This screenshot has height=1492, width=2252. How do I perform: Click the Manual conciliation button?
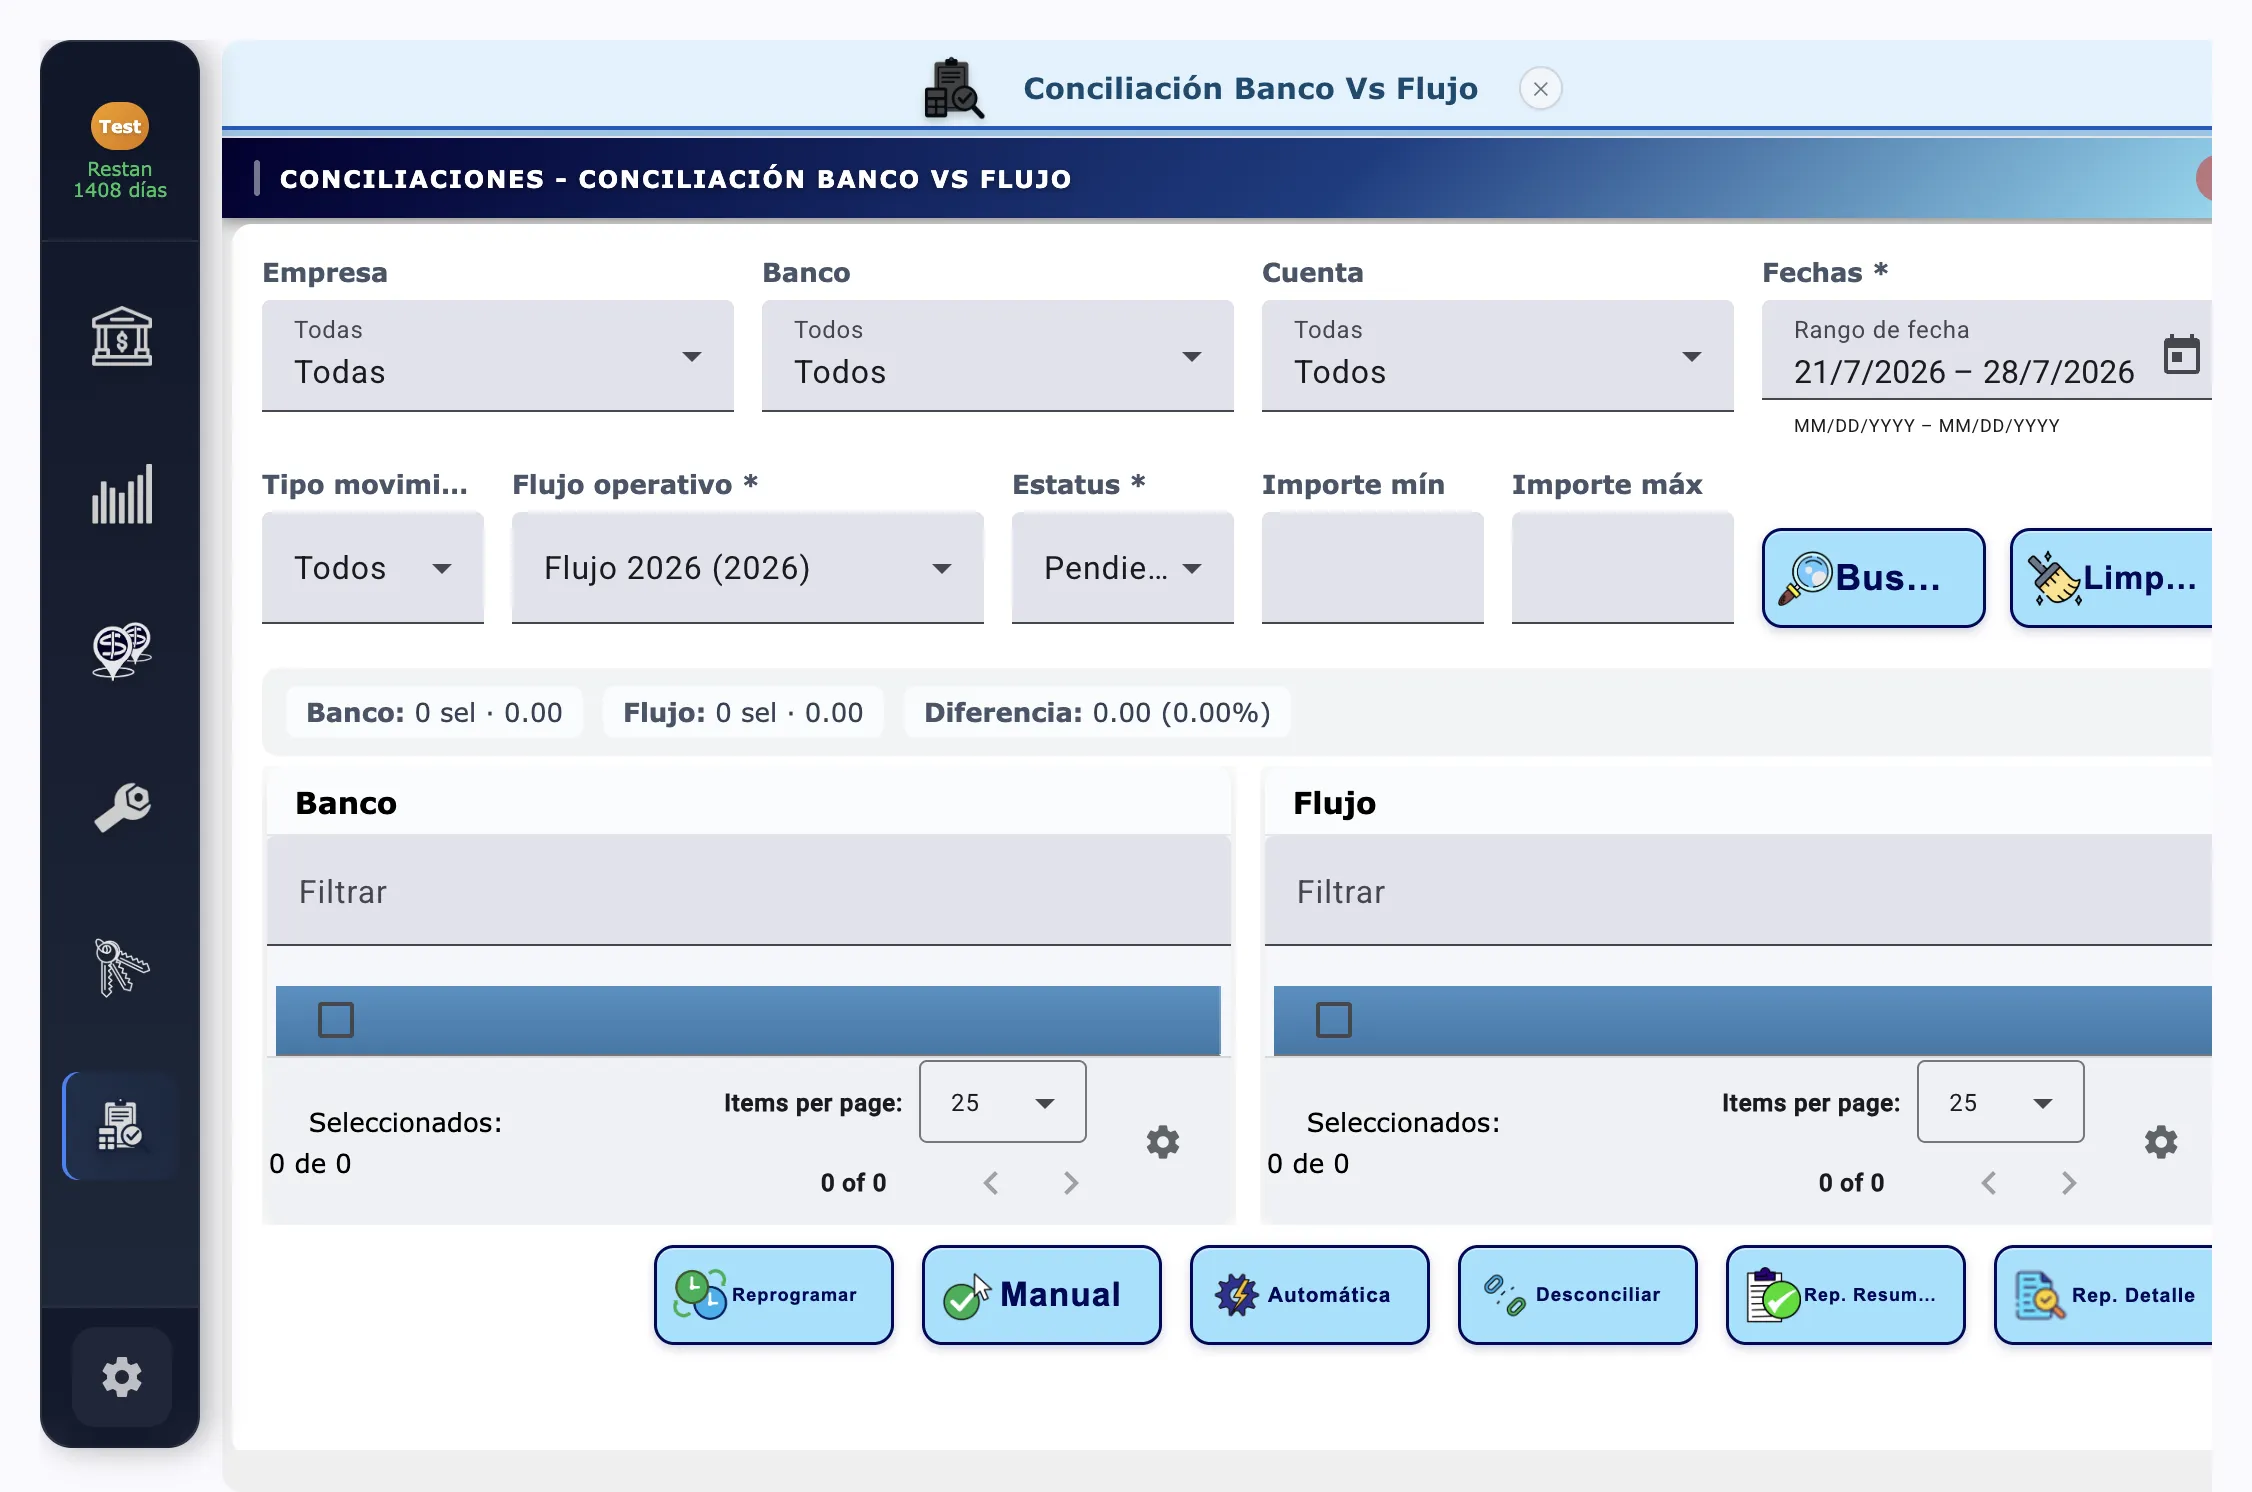[x=1042, y=1295]
